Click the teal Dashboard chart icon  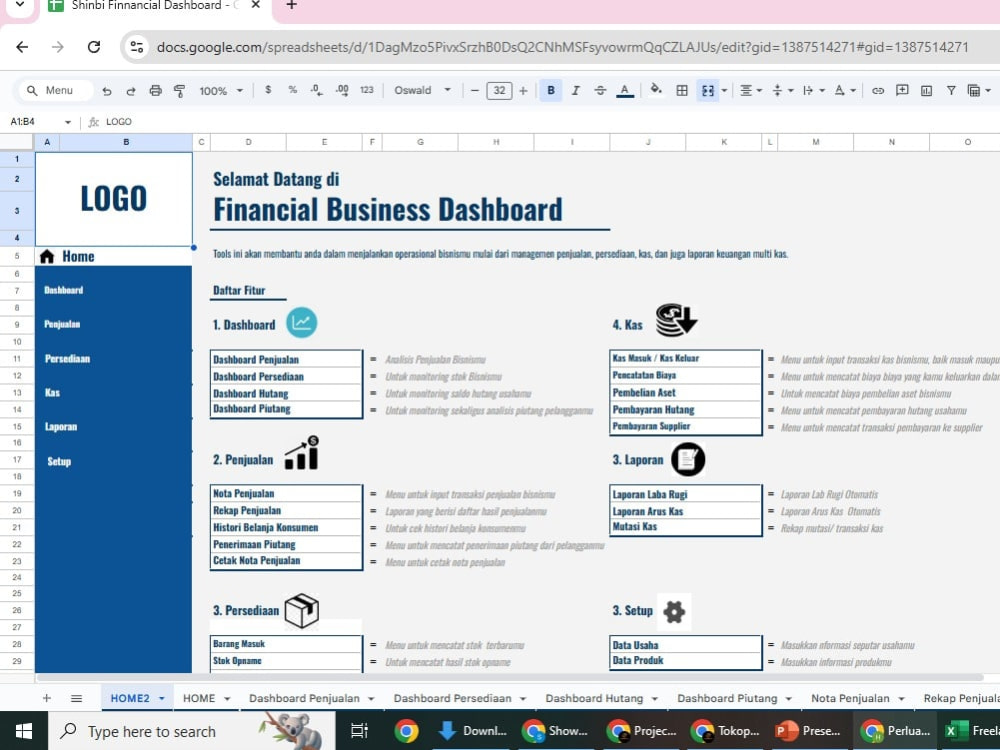(x=301, y=322)
